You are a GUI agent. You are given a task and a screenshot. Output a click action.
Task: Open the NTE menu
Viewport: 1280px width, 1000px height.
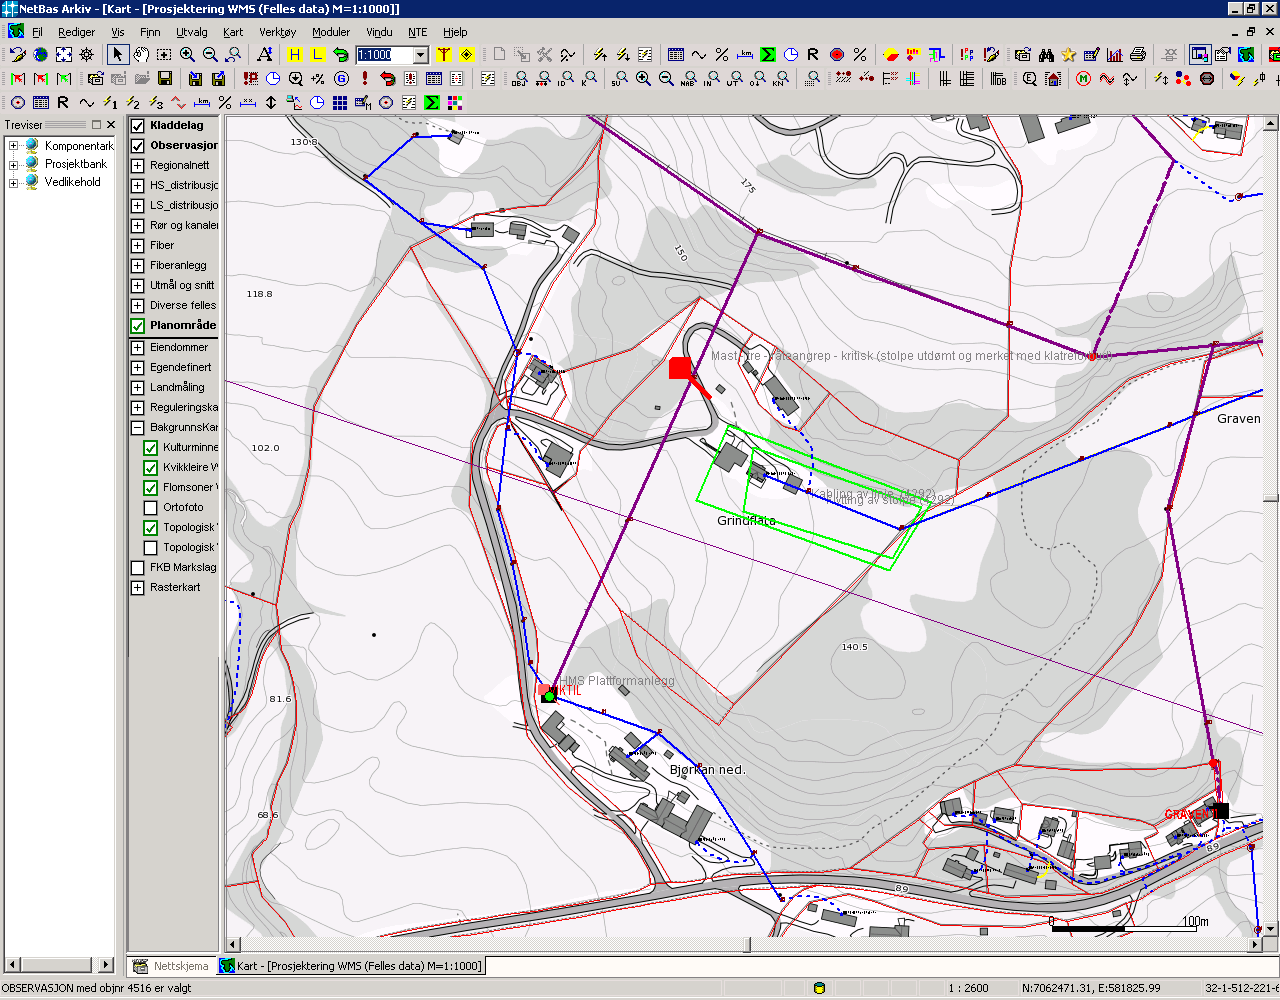coord(418,32)
